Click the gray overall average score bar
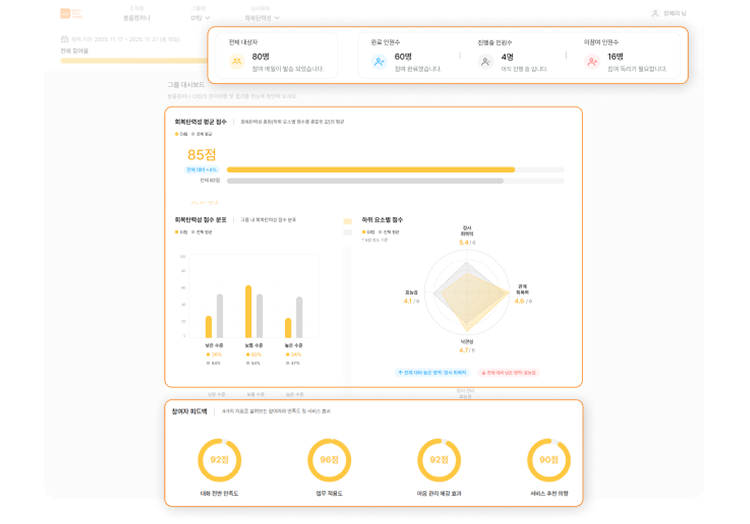This screenshot has width=750, height=524. click(365, 181)
